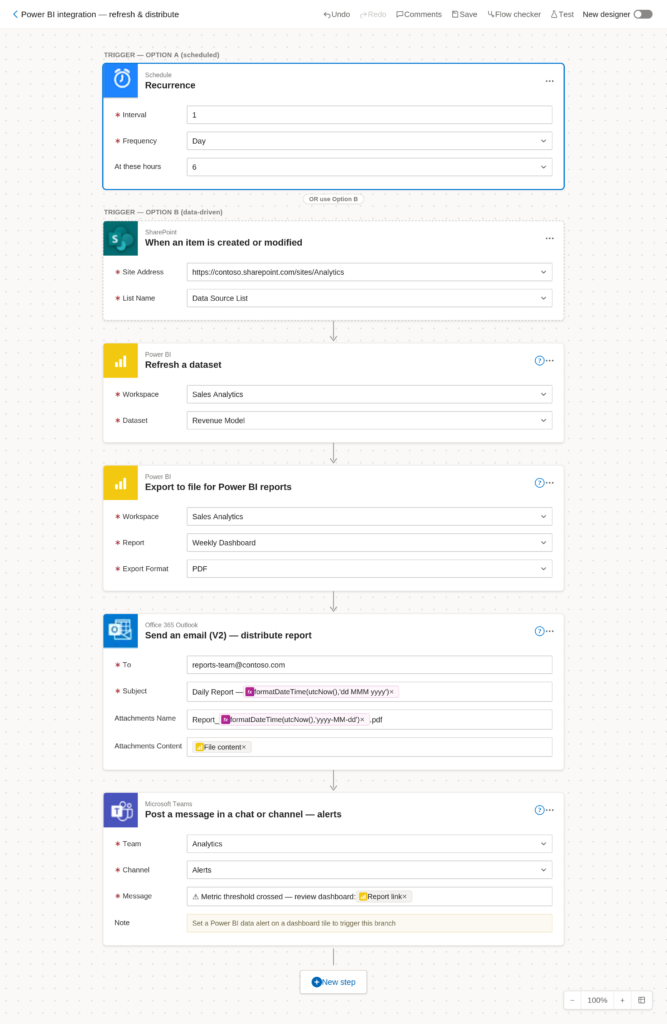Click 'Export to file for Power BI reports' title
The height and width of the screenshot is (1024, 667).
click(x=218, y=487)
